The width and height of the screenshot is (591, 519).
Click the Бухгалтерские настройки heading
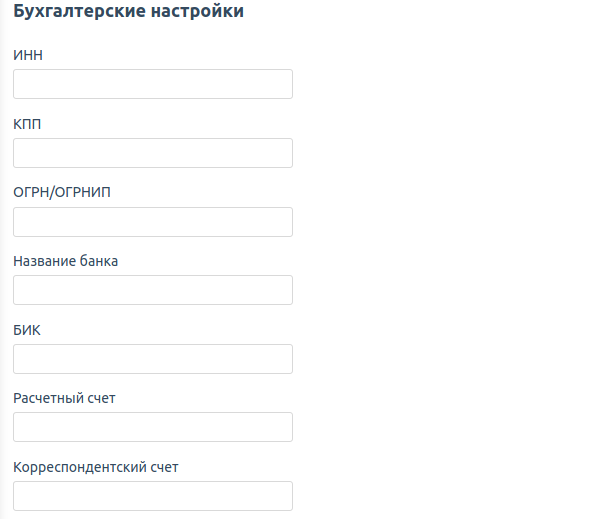click(129, 11)
